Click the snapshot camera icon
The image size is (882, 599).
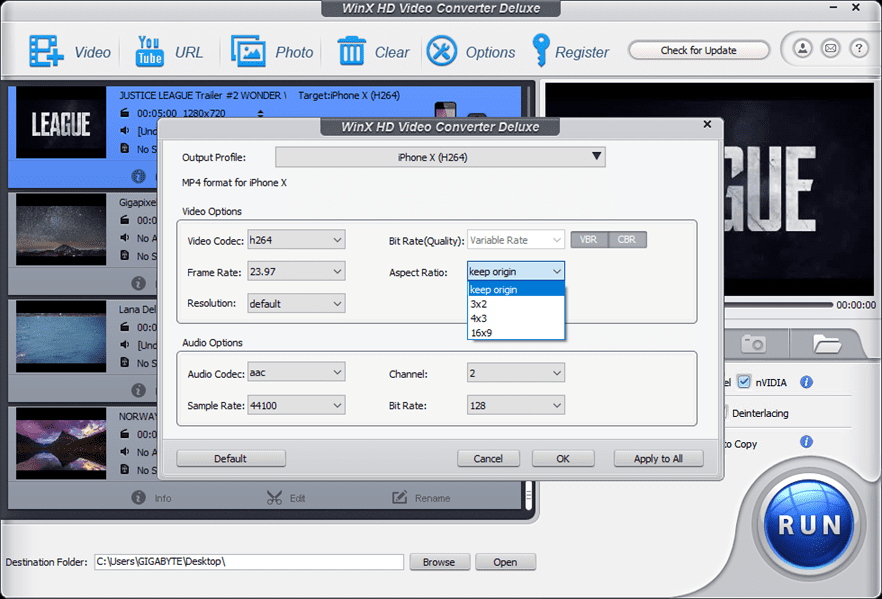pyautogui.click(x=753, y=344)
